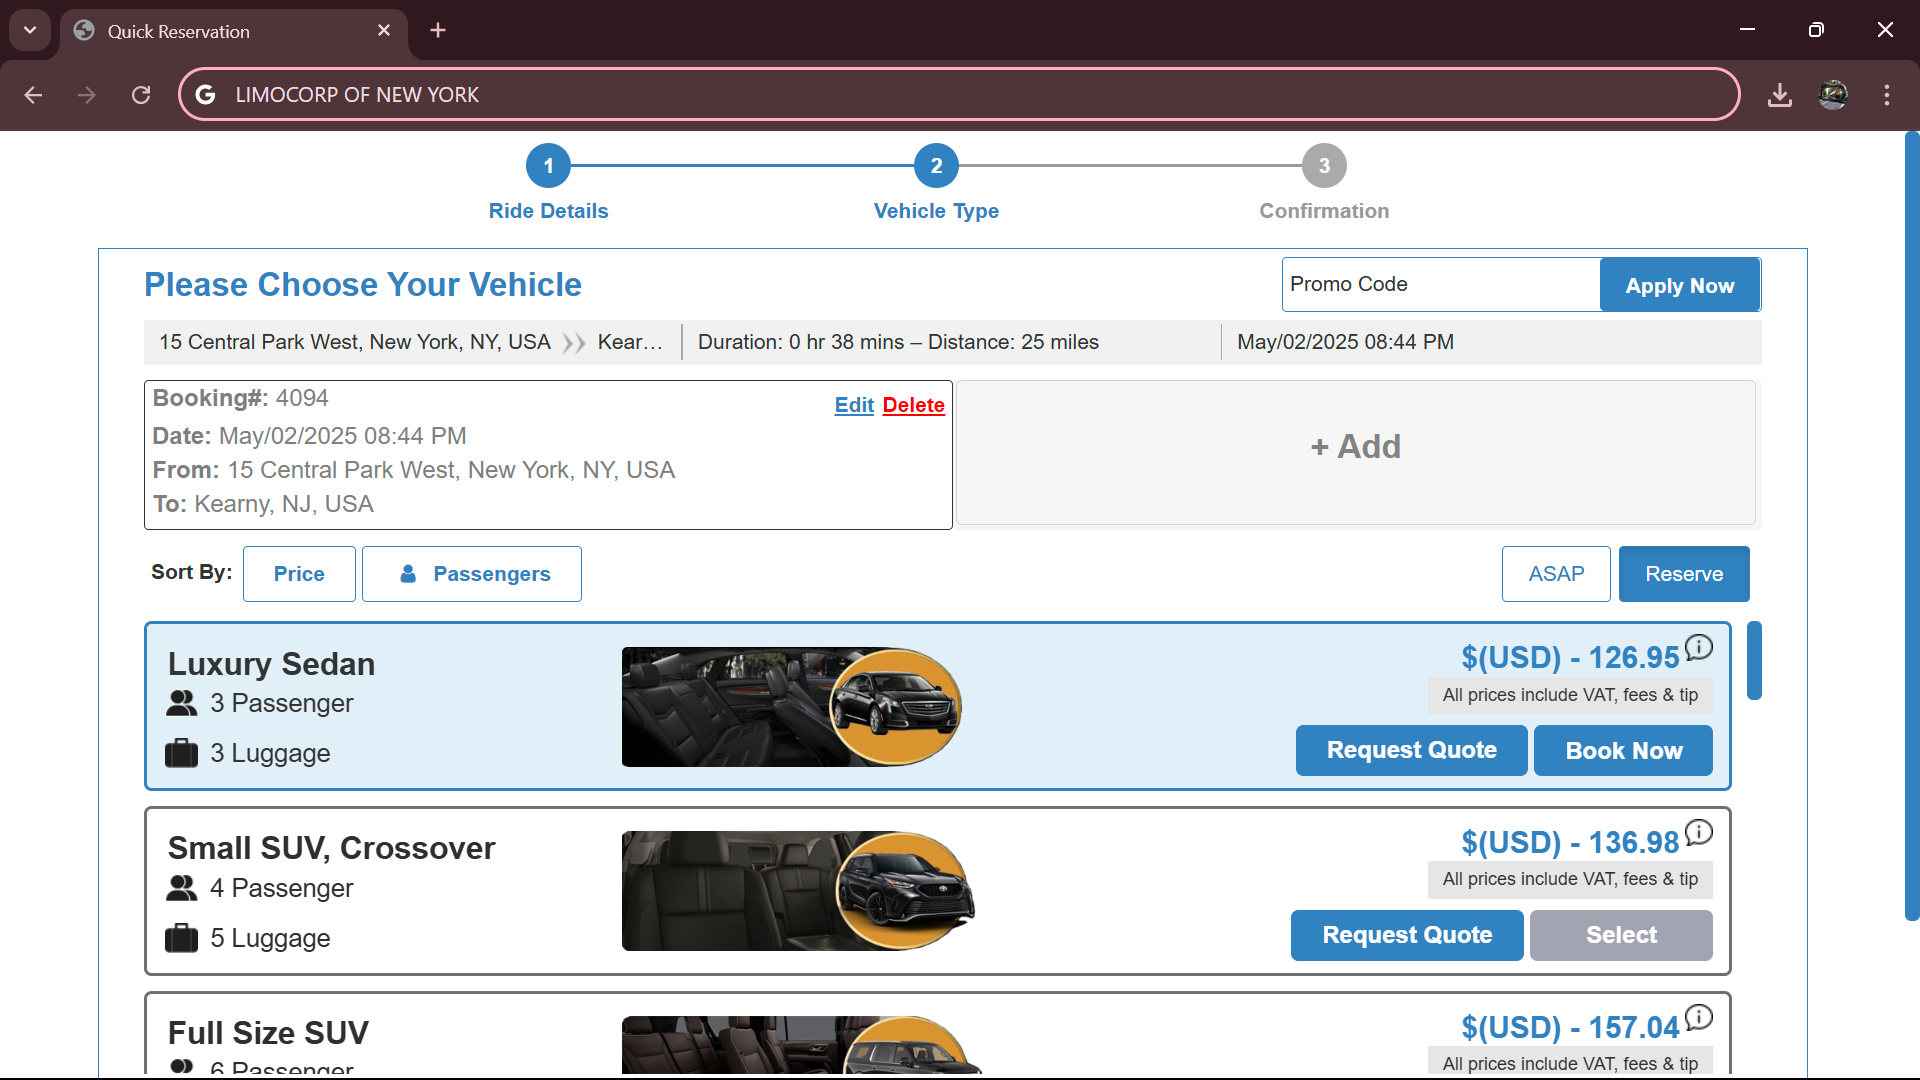Apply the promo code with Apply Now
This screenshot has height=1080, width=1920.
1680,285
